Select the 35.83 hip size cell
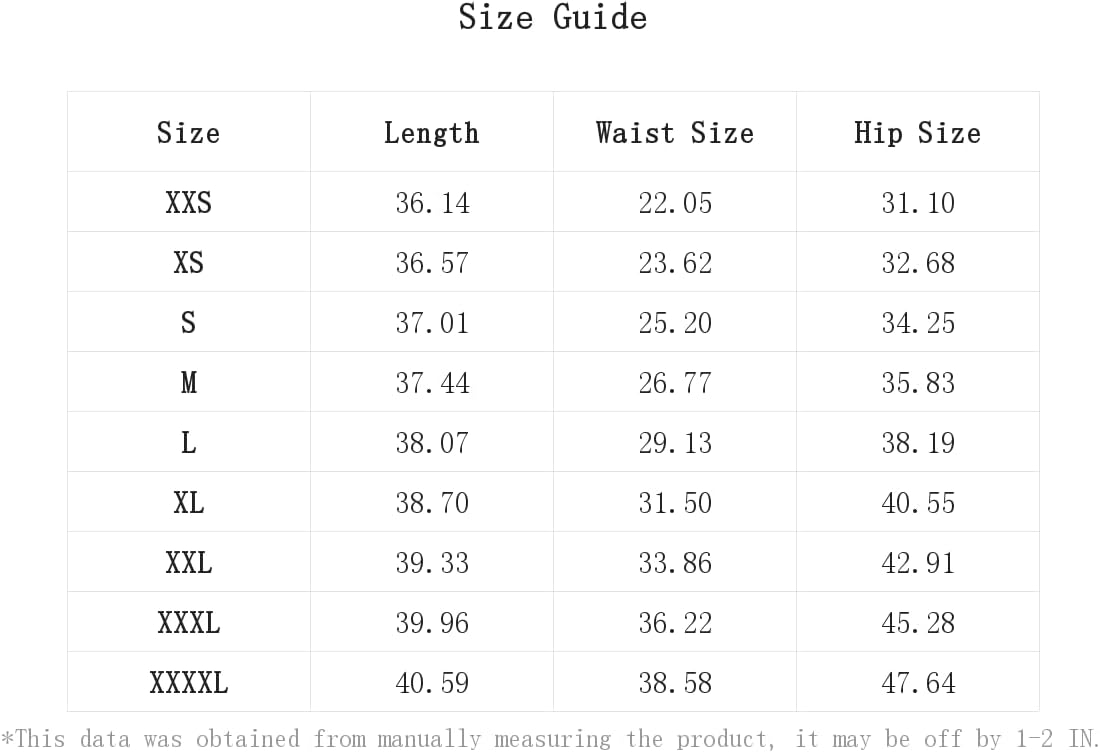Viewport: 1100px width, 753px height. [x=918, y=383]
